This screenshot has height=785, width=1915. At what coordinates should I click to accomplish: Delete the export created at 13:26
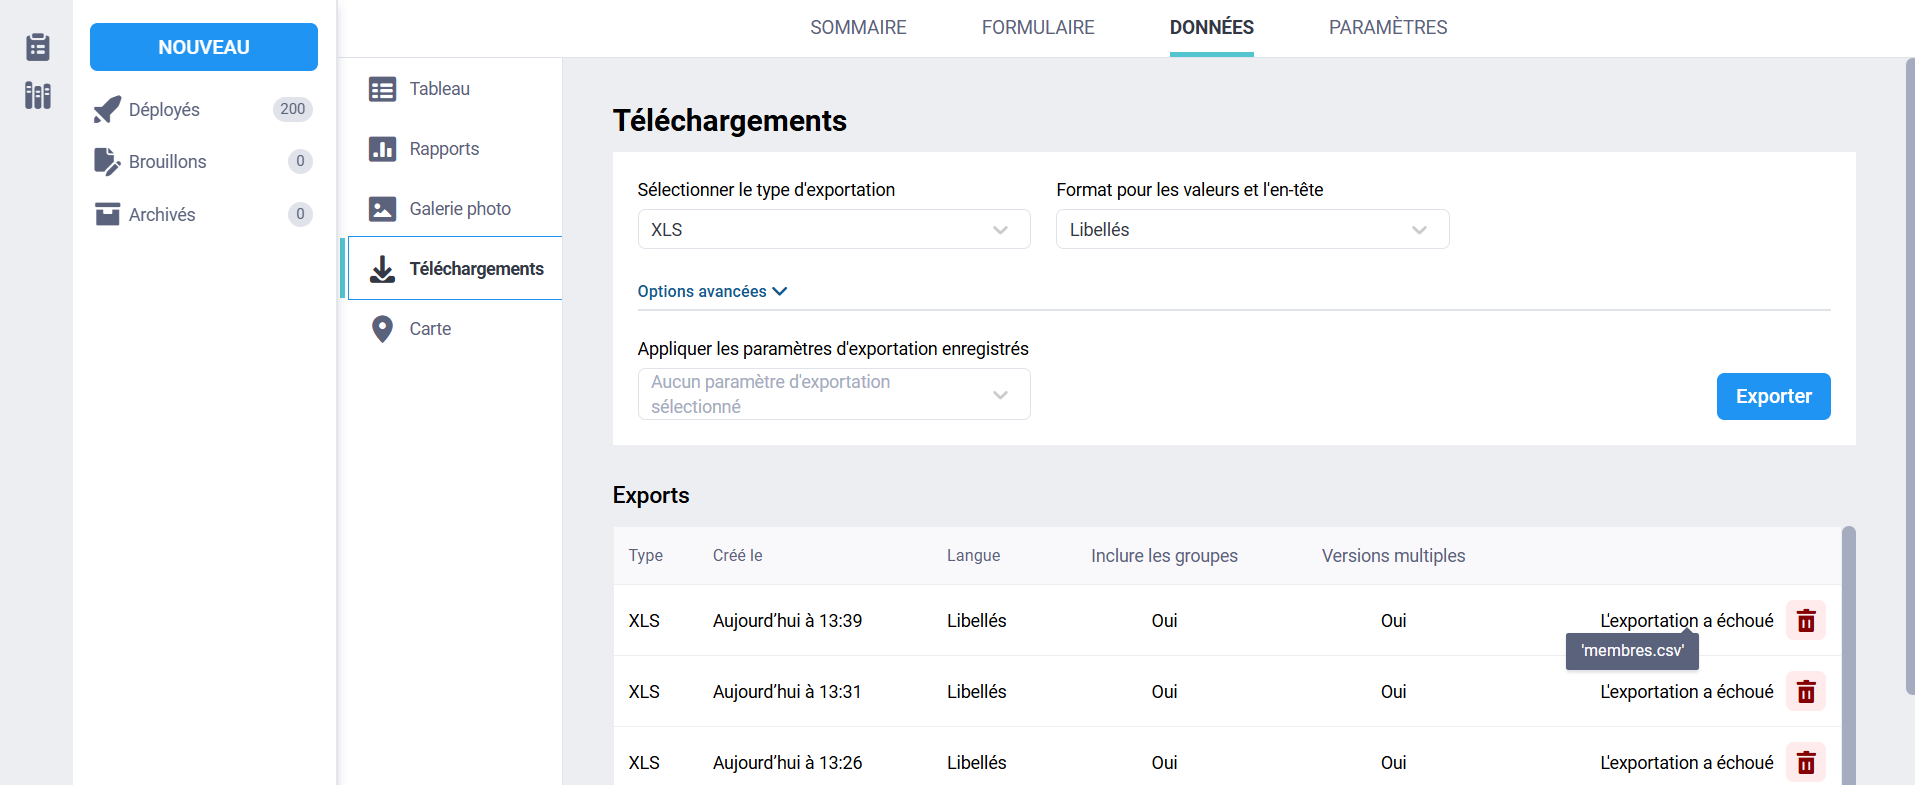tap(1805, 763)
